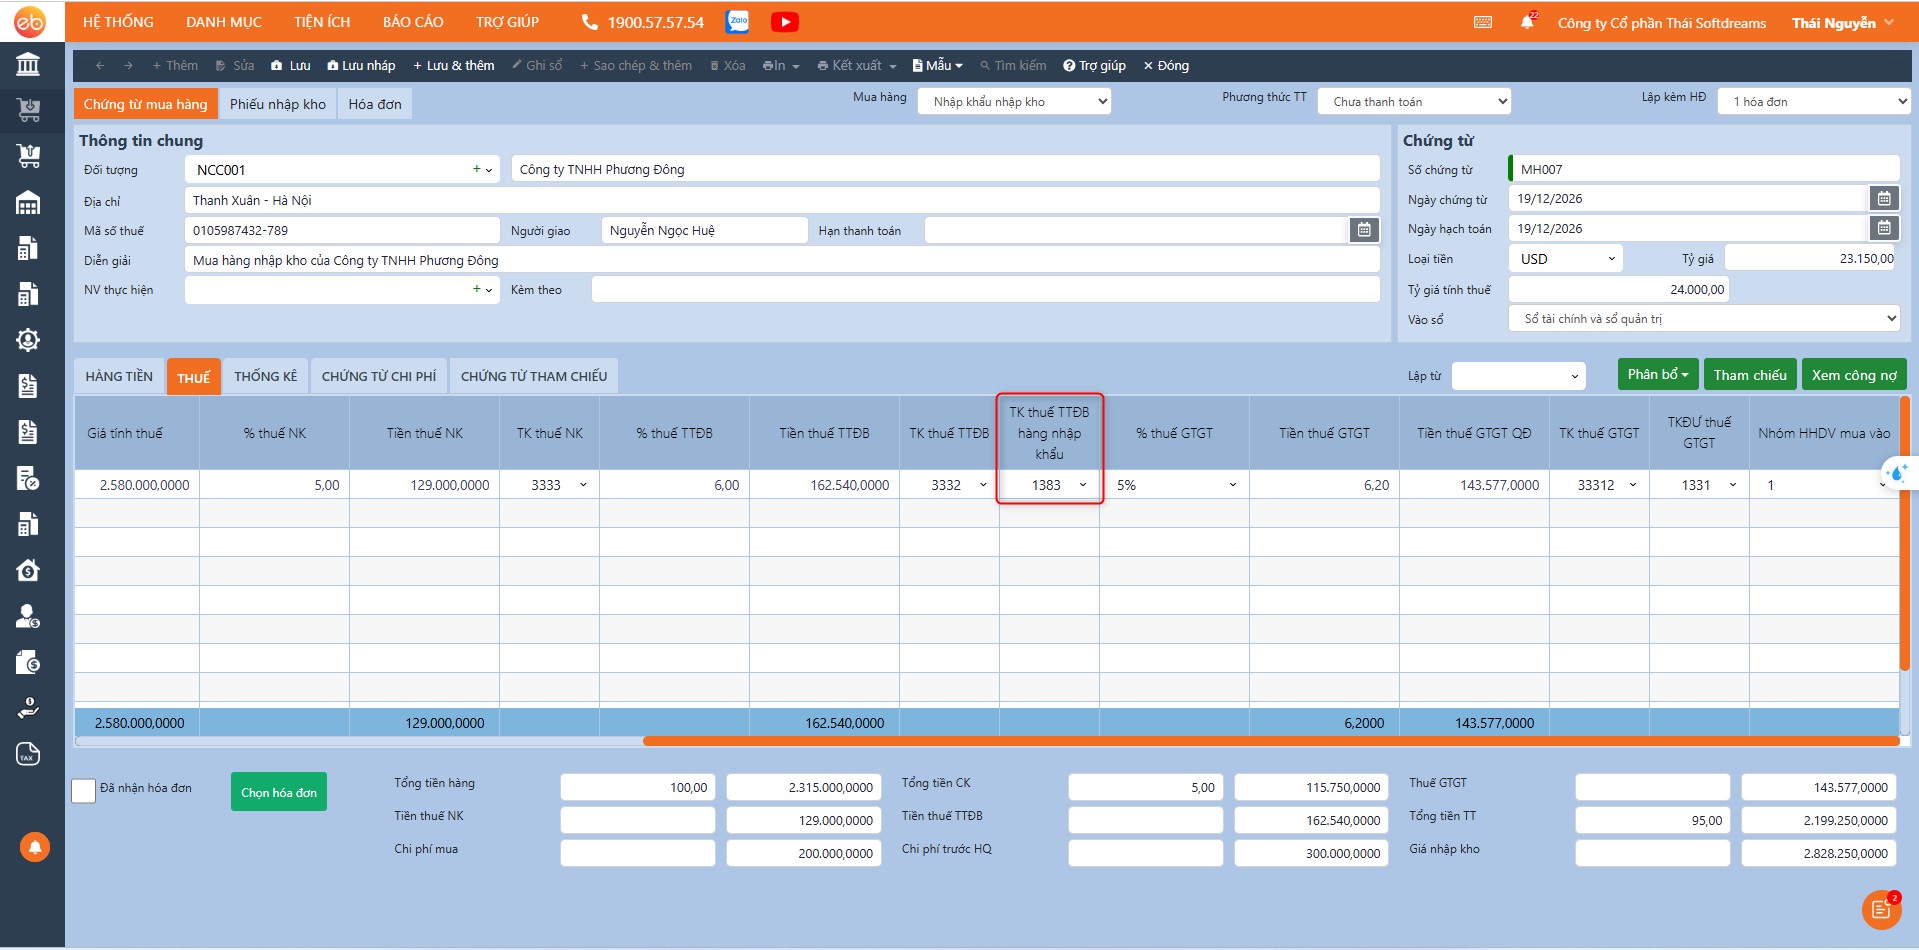Expand the Phương thức TT dropdown
This screenshot has width=1919, height=950.
click(x=1413, y=102)
